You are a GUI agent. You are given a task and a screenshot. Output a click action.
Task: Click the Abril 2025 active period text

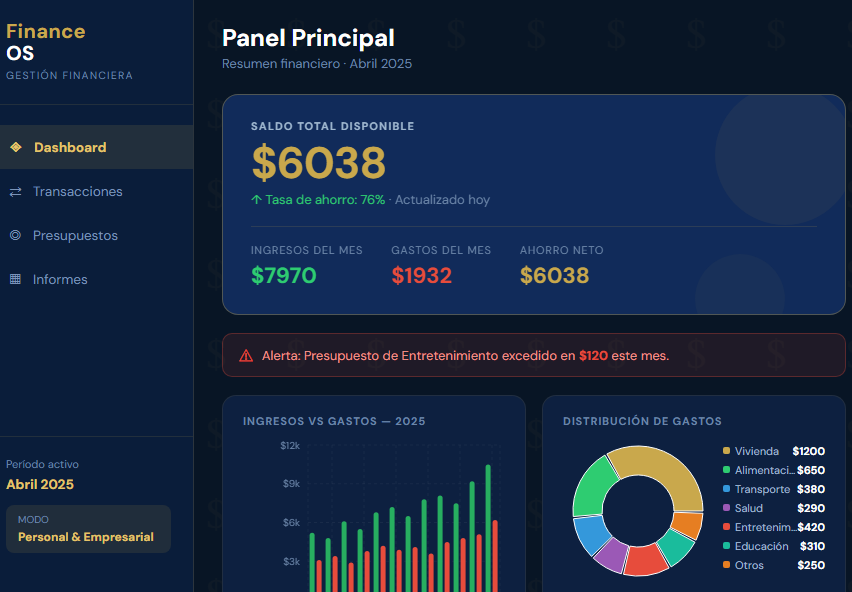coord(40,484)
